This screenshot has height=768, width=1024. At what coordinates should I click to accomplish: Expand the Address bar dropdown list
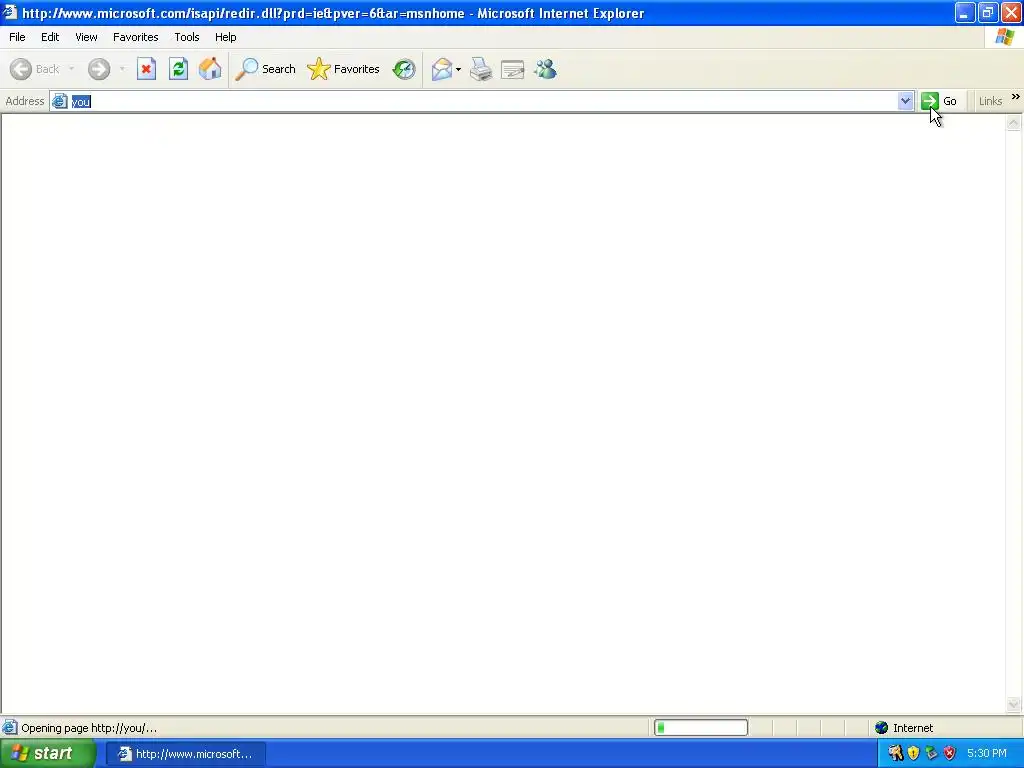coord(905,101)
